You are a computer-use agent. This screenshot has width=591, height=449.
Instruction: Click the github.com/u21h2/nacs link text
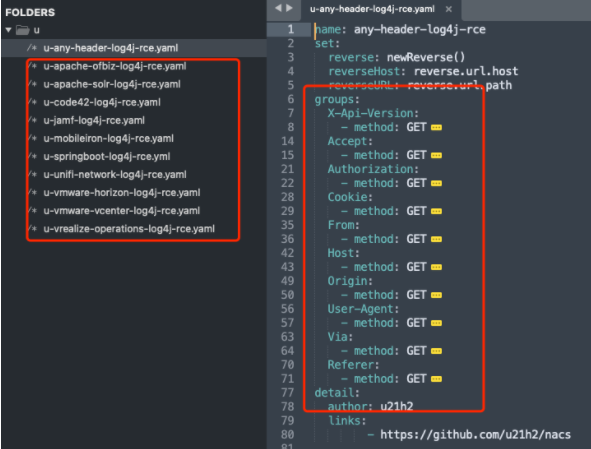475,435
